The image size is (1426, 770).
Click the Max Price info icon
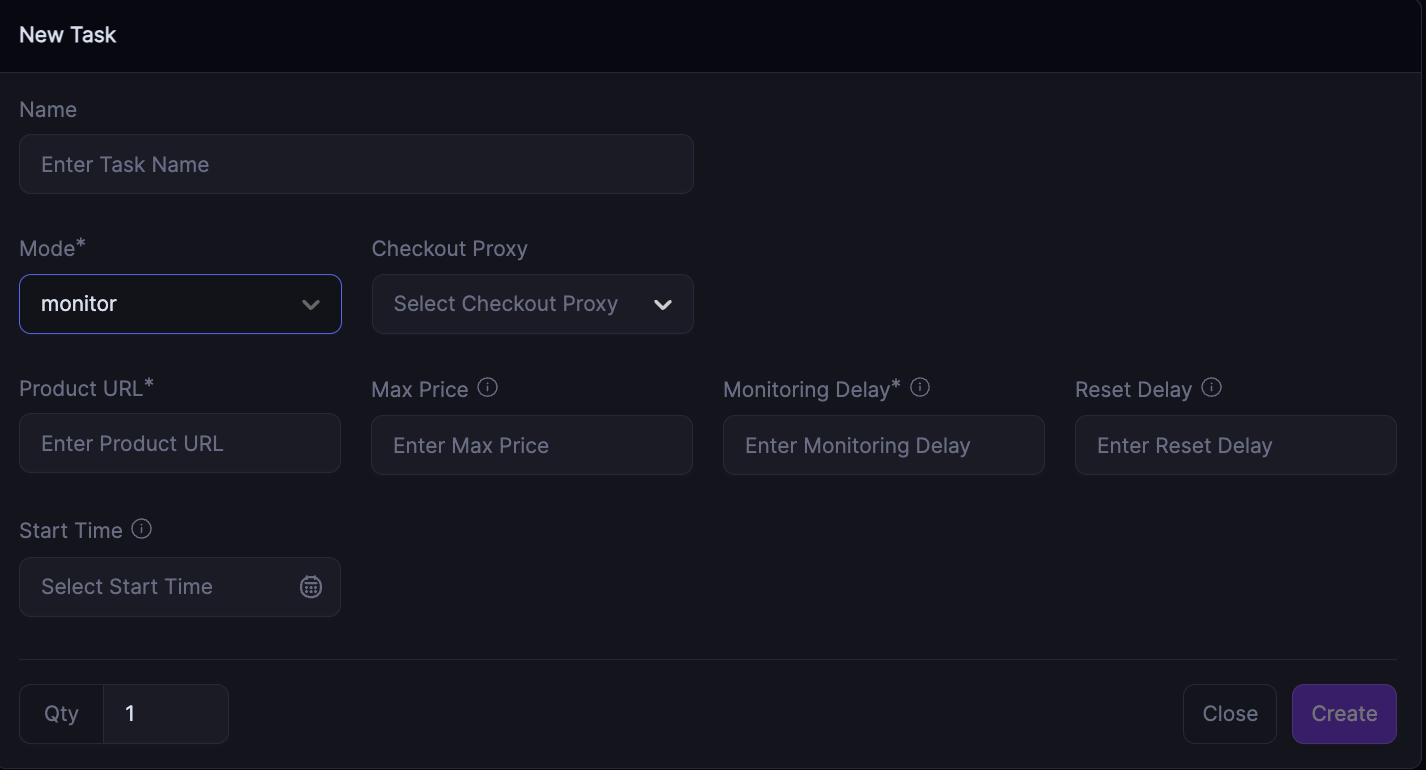(488, 388)
